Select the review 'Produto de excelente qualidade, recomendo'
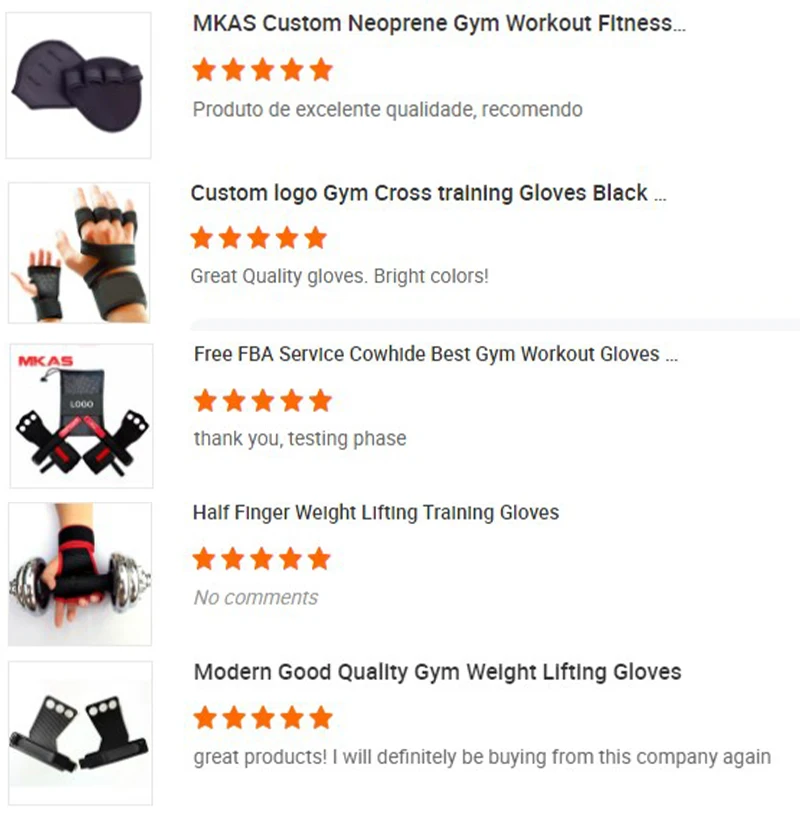The image size is (800, 826). tap(387, 110)
